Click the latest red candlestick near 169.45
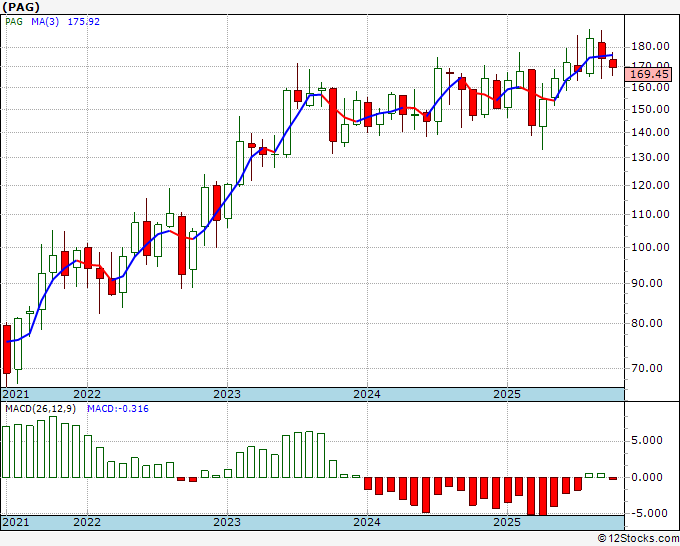The height and width of the screenshot is (546, 680). tap(613, 63)
